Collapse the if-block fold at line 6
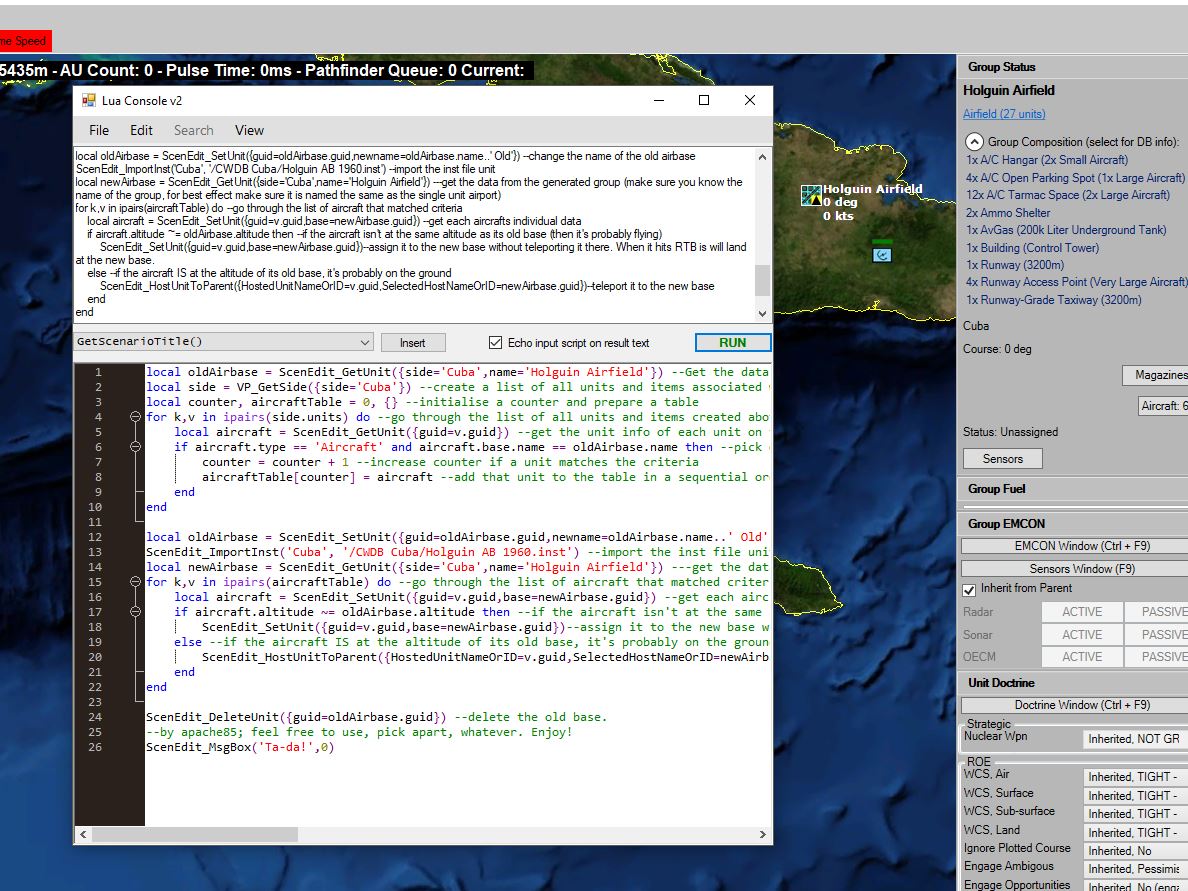Screen dimensions: 1188x891 135,447
